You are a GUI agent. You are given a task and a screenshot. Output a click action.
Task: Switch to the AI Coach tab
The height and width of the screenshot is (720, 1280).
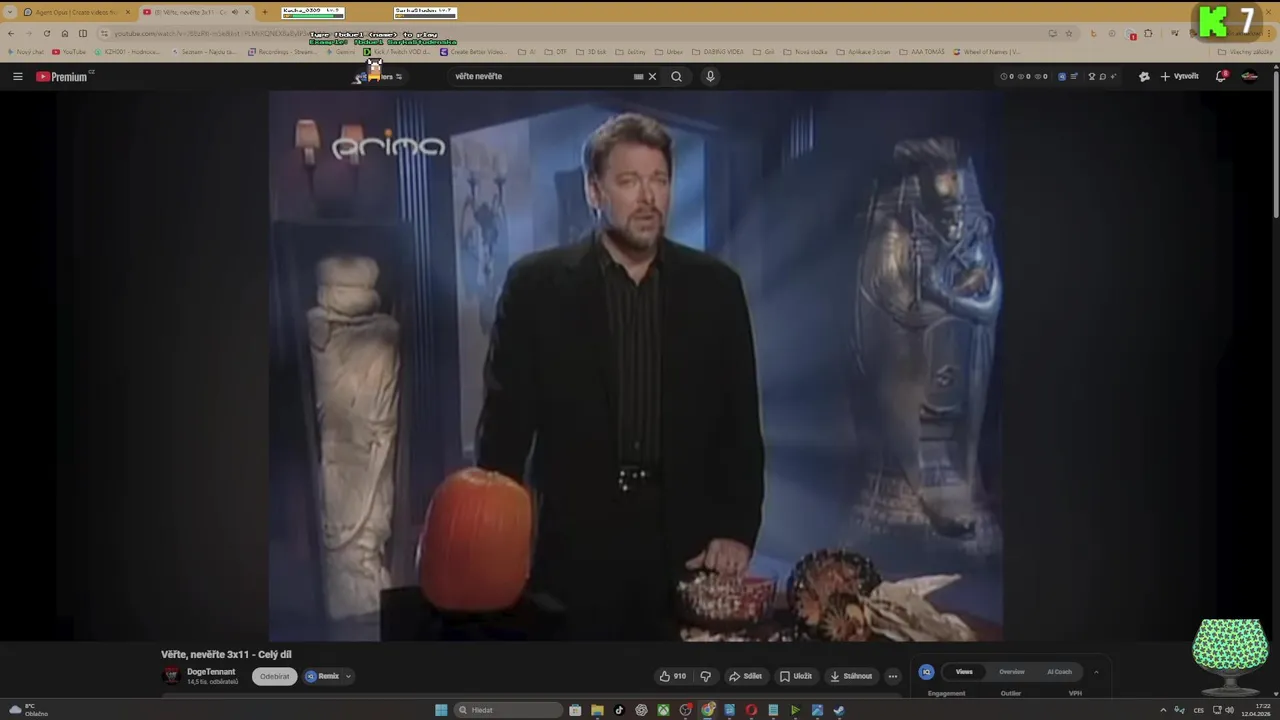click(1059, 672)
